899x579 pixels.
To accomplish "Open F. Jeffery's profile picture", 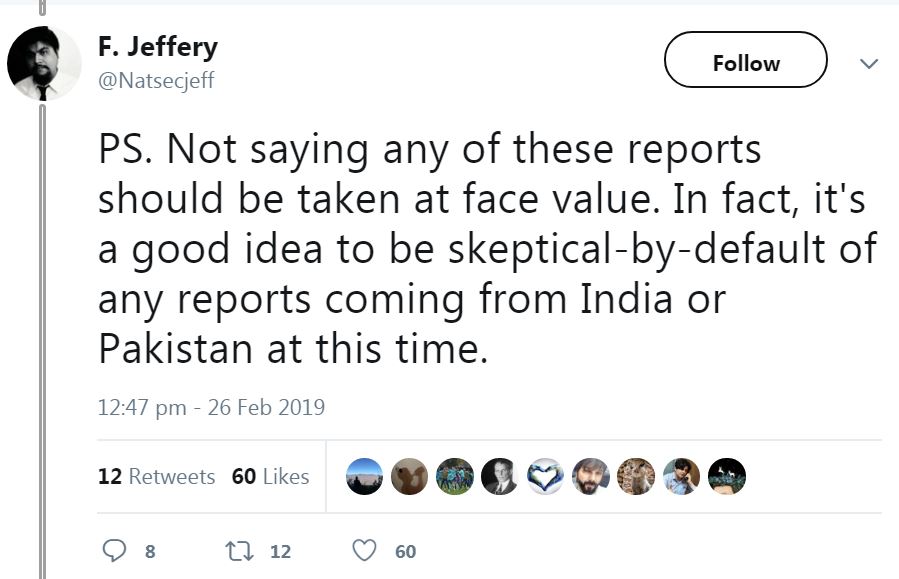I will tap(44, 64).
